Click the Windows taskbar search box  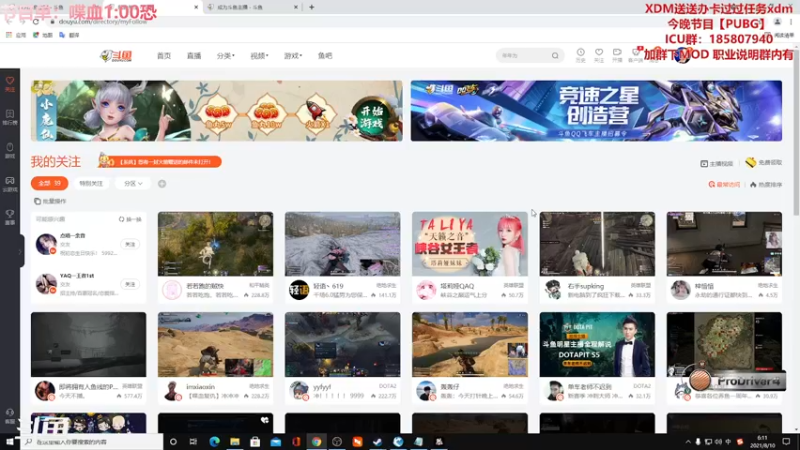pos(92,442)
